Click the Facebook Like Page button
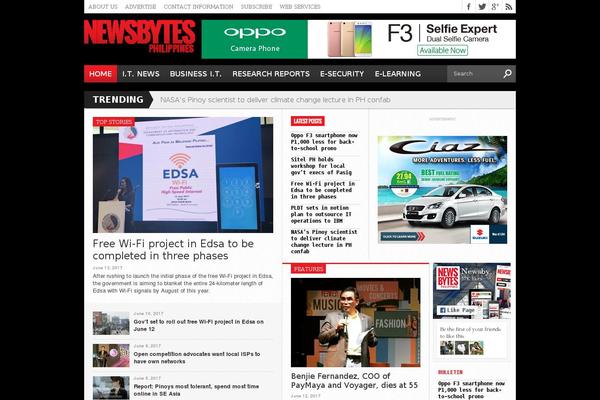The image size is (600, 400). 457,310
